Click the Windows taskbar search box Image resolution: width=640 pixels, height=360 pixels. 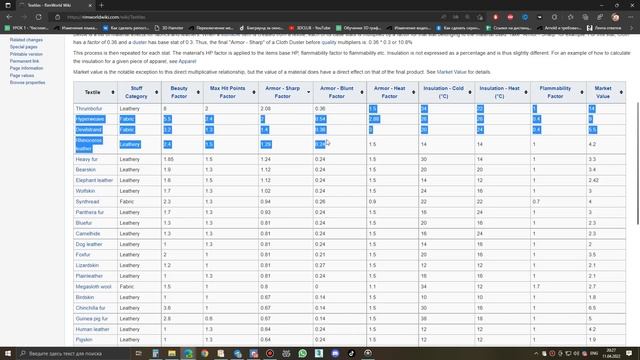(73, 353)
